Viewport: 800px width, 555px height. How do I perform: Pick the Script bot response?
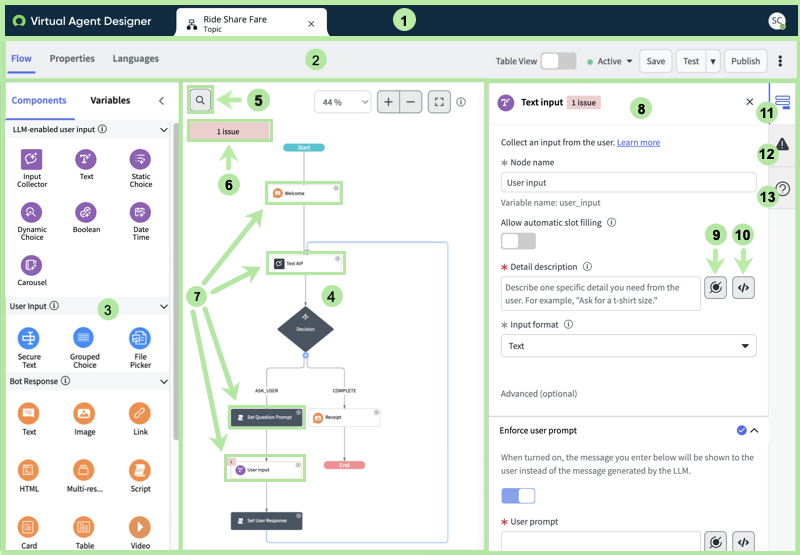tap(140, 470)
